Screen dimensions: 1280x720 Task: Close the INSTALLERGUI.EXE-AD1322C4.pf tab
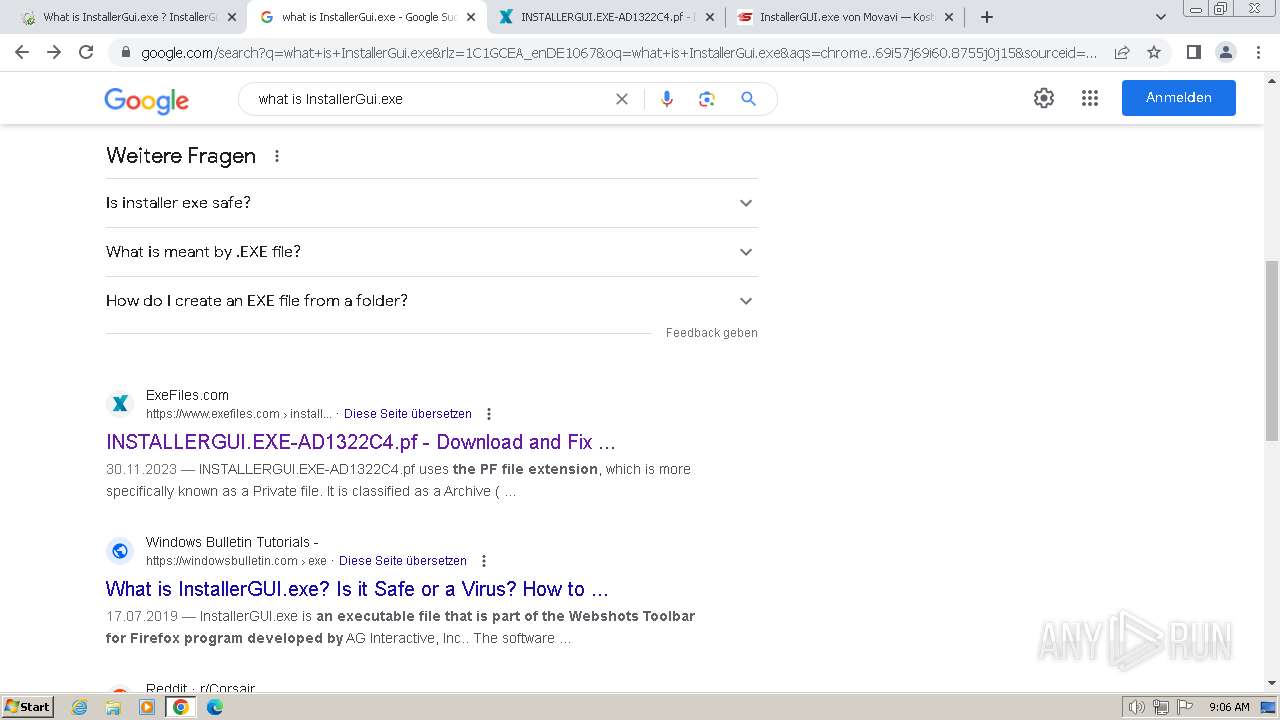tap(710, 17)
